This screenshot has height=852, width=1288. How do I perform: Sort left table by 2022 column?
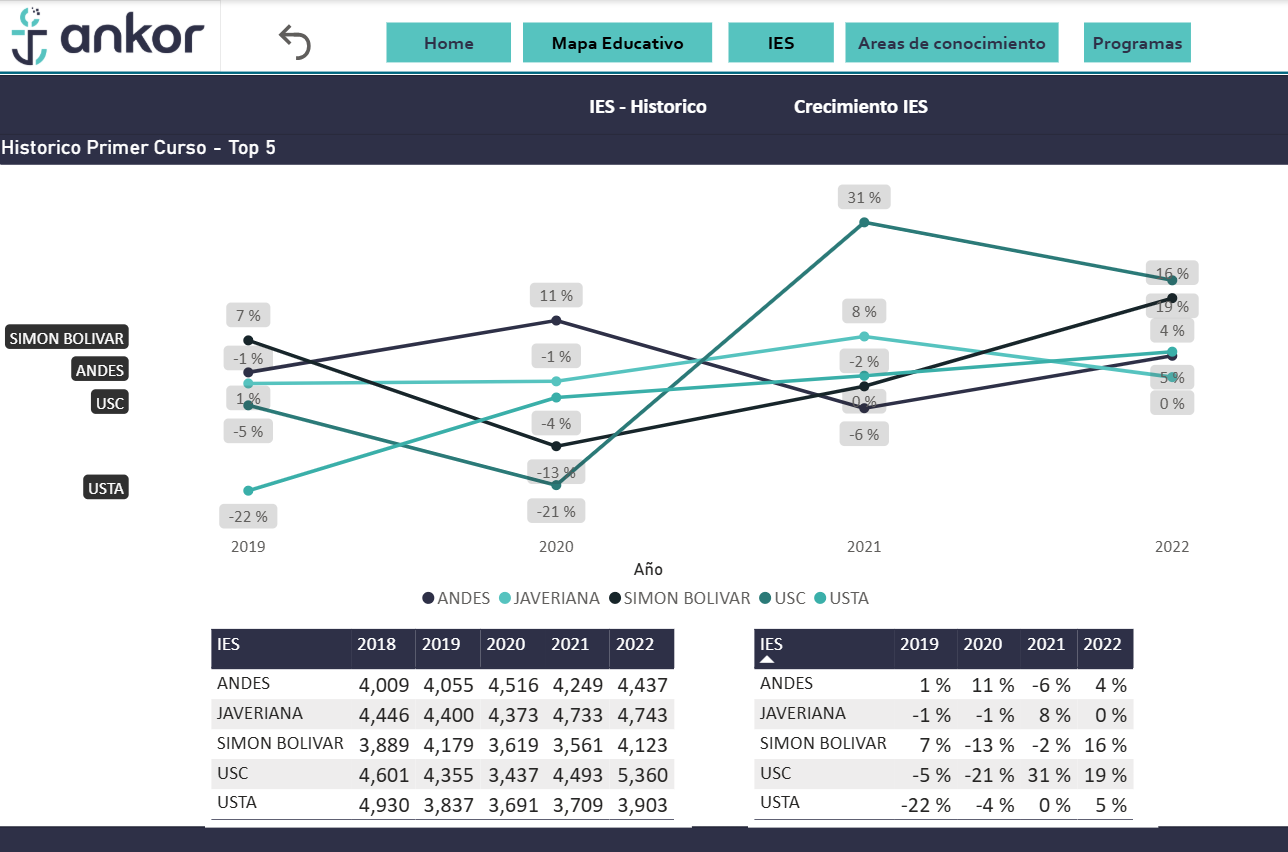click(x=635, y=645)
